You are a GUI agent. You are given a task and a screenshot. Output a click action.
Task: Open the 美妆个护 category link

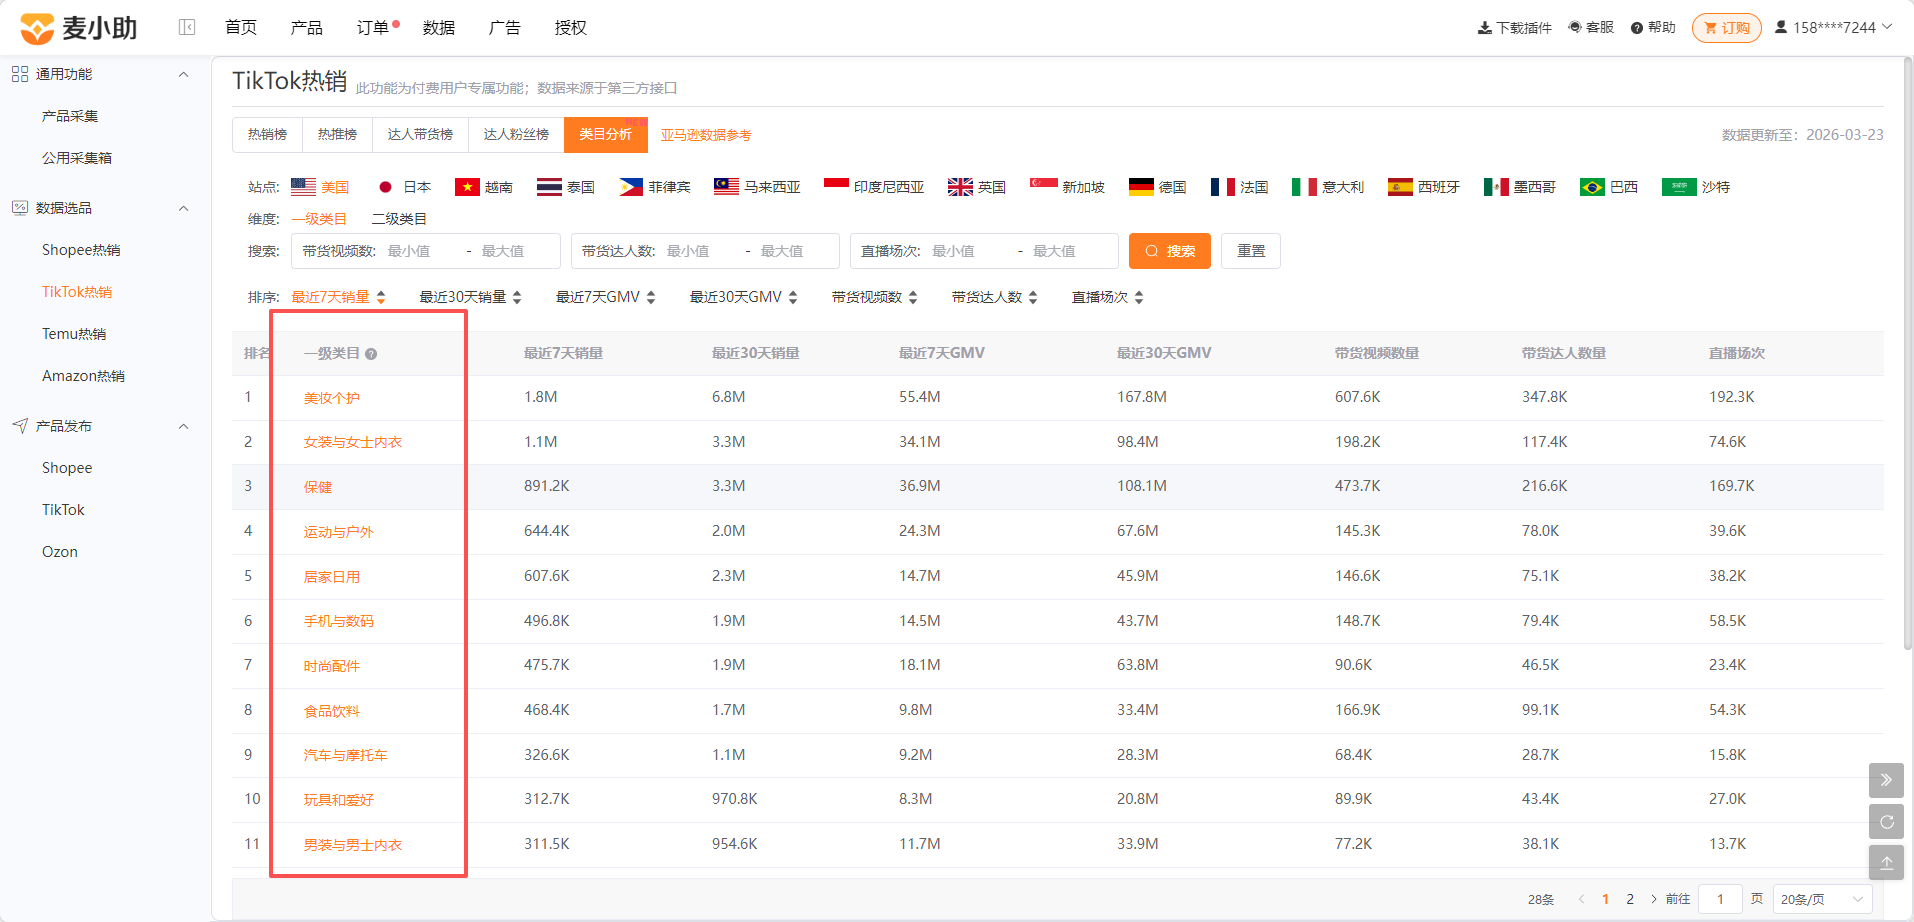coord(332,398)
